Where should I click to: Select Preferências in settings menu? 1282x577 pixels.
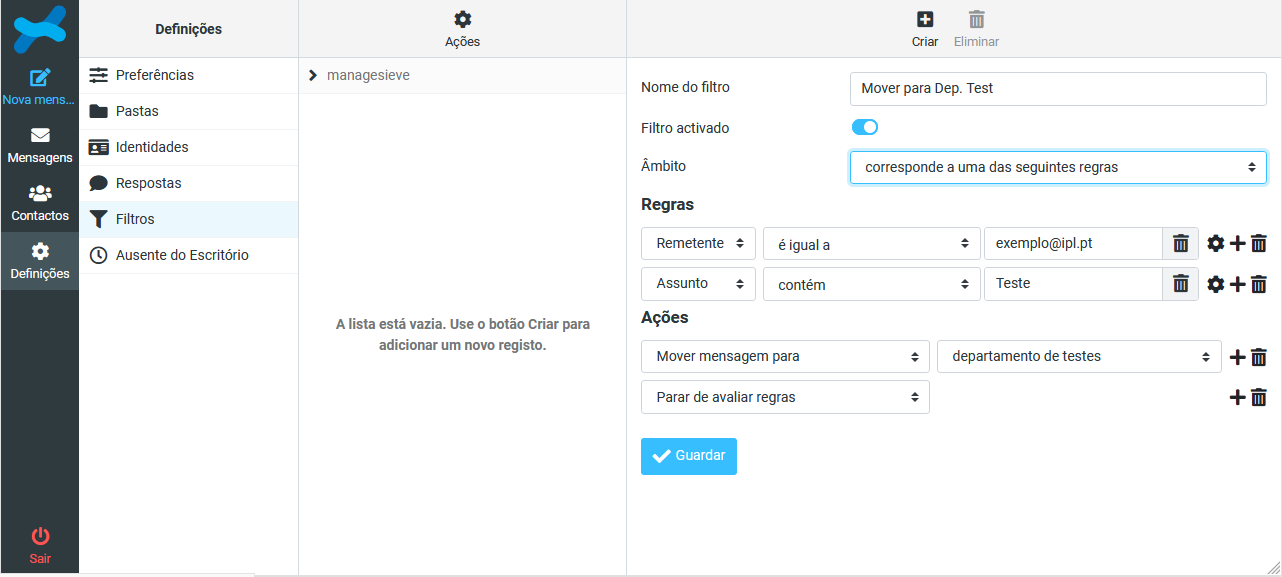tap(154, 75)
